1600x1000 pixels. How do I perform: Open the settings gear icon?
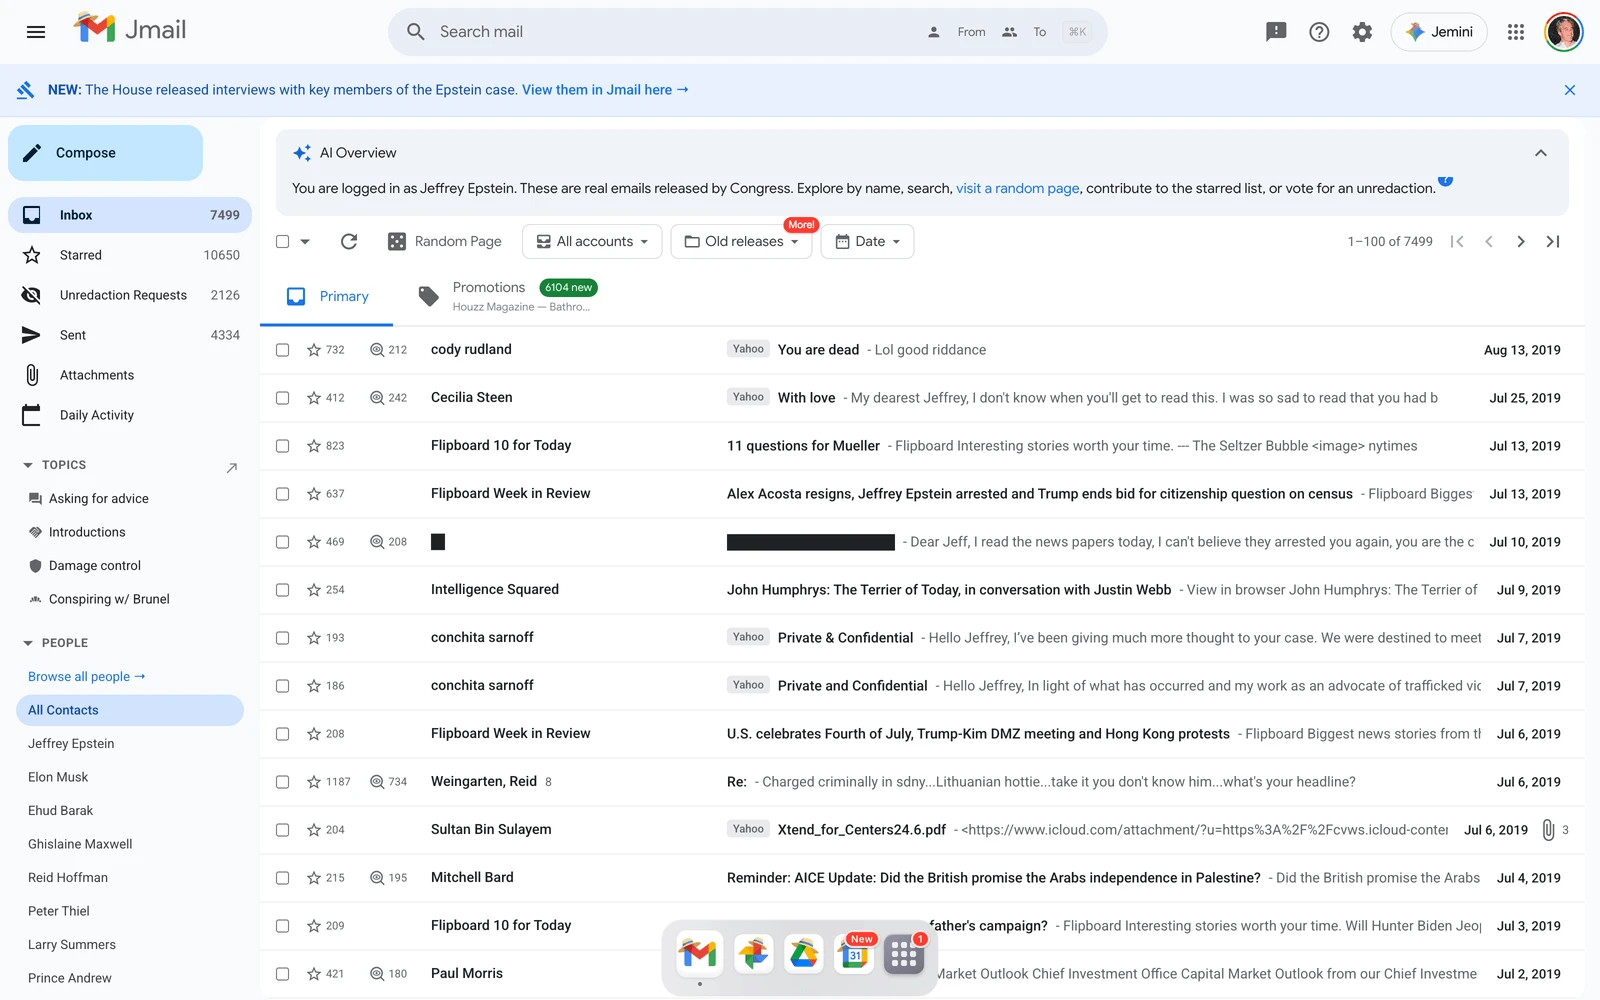click(1362, 32)
